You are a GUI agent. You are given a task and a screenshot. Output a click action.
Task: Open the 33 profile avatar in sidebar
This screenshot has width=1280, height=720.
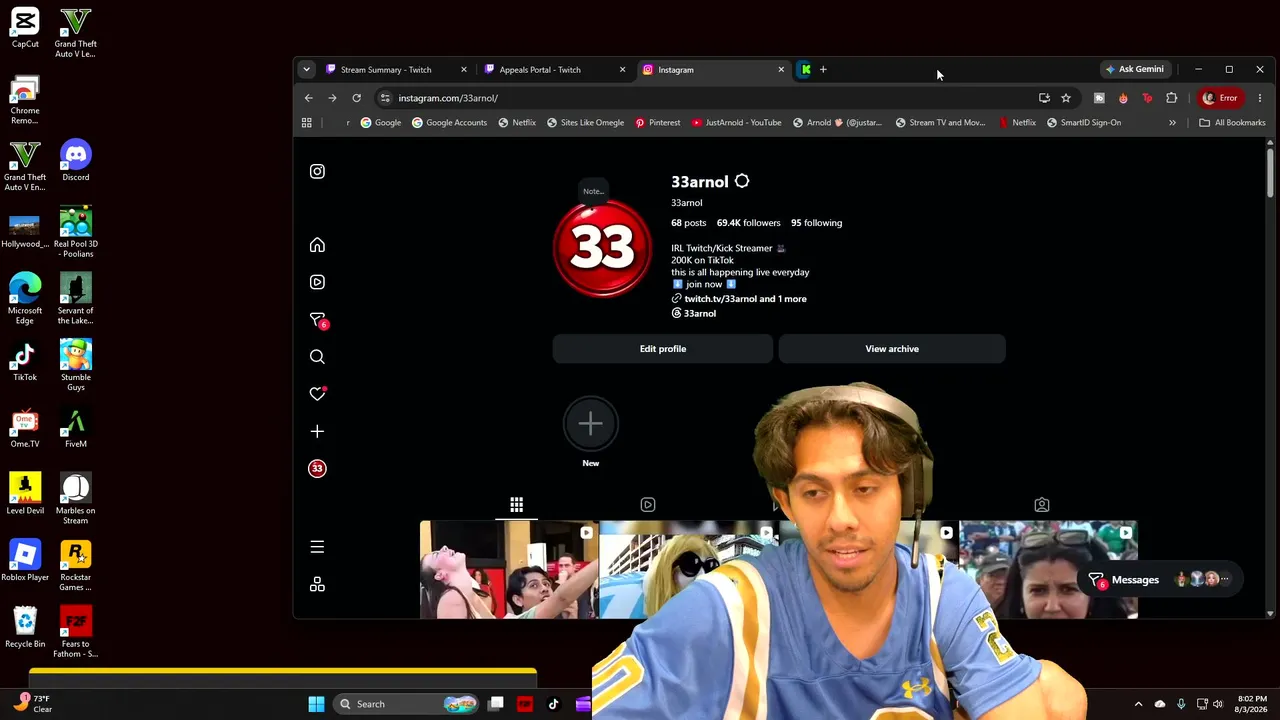click(317, 468)
